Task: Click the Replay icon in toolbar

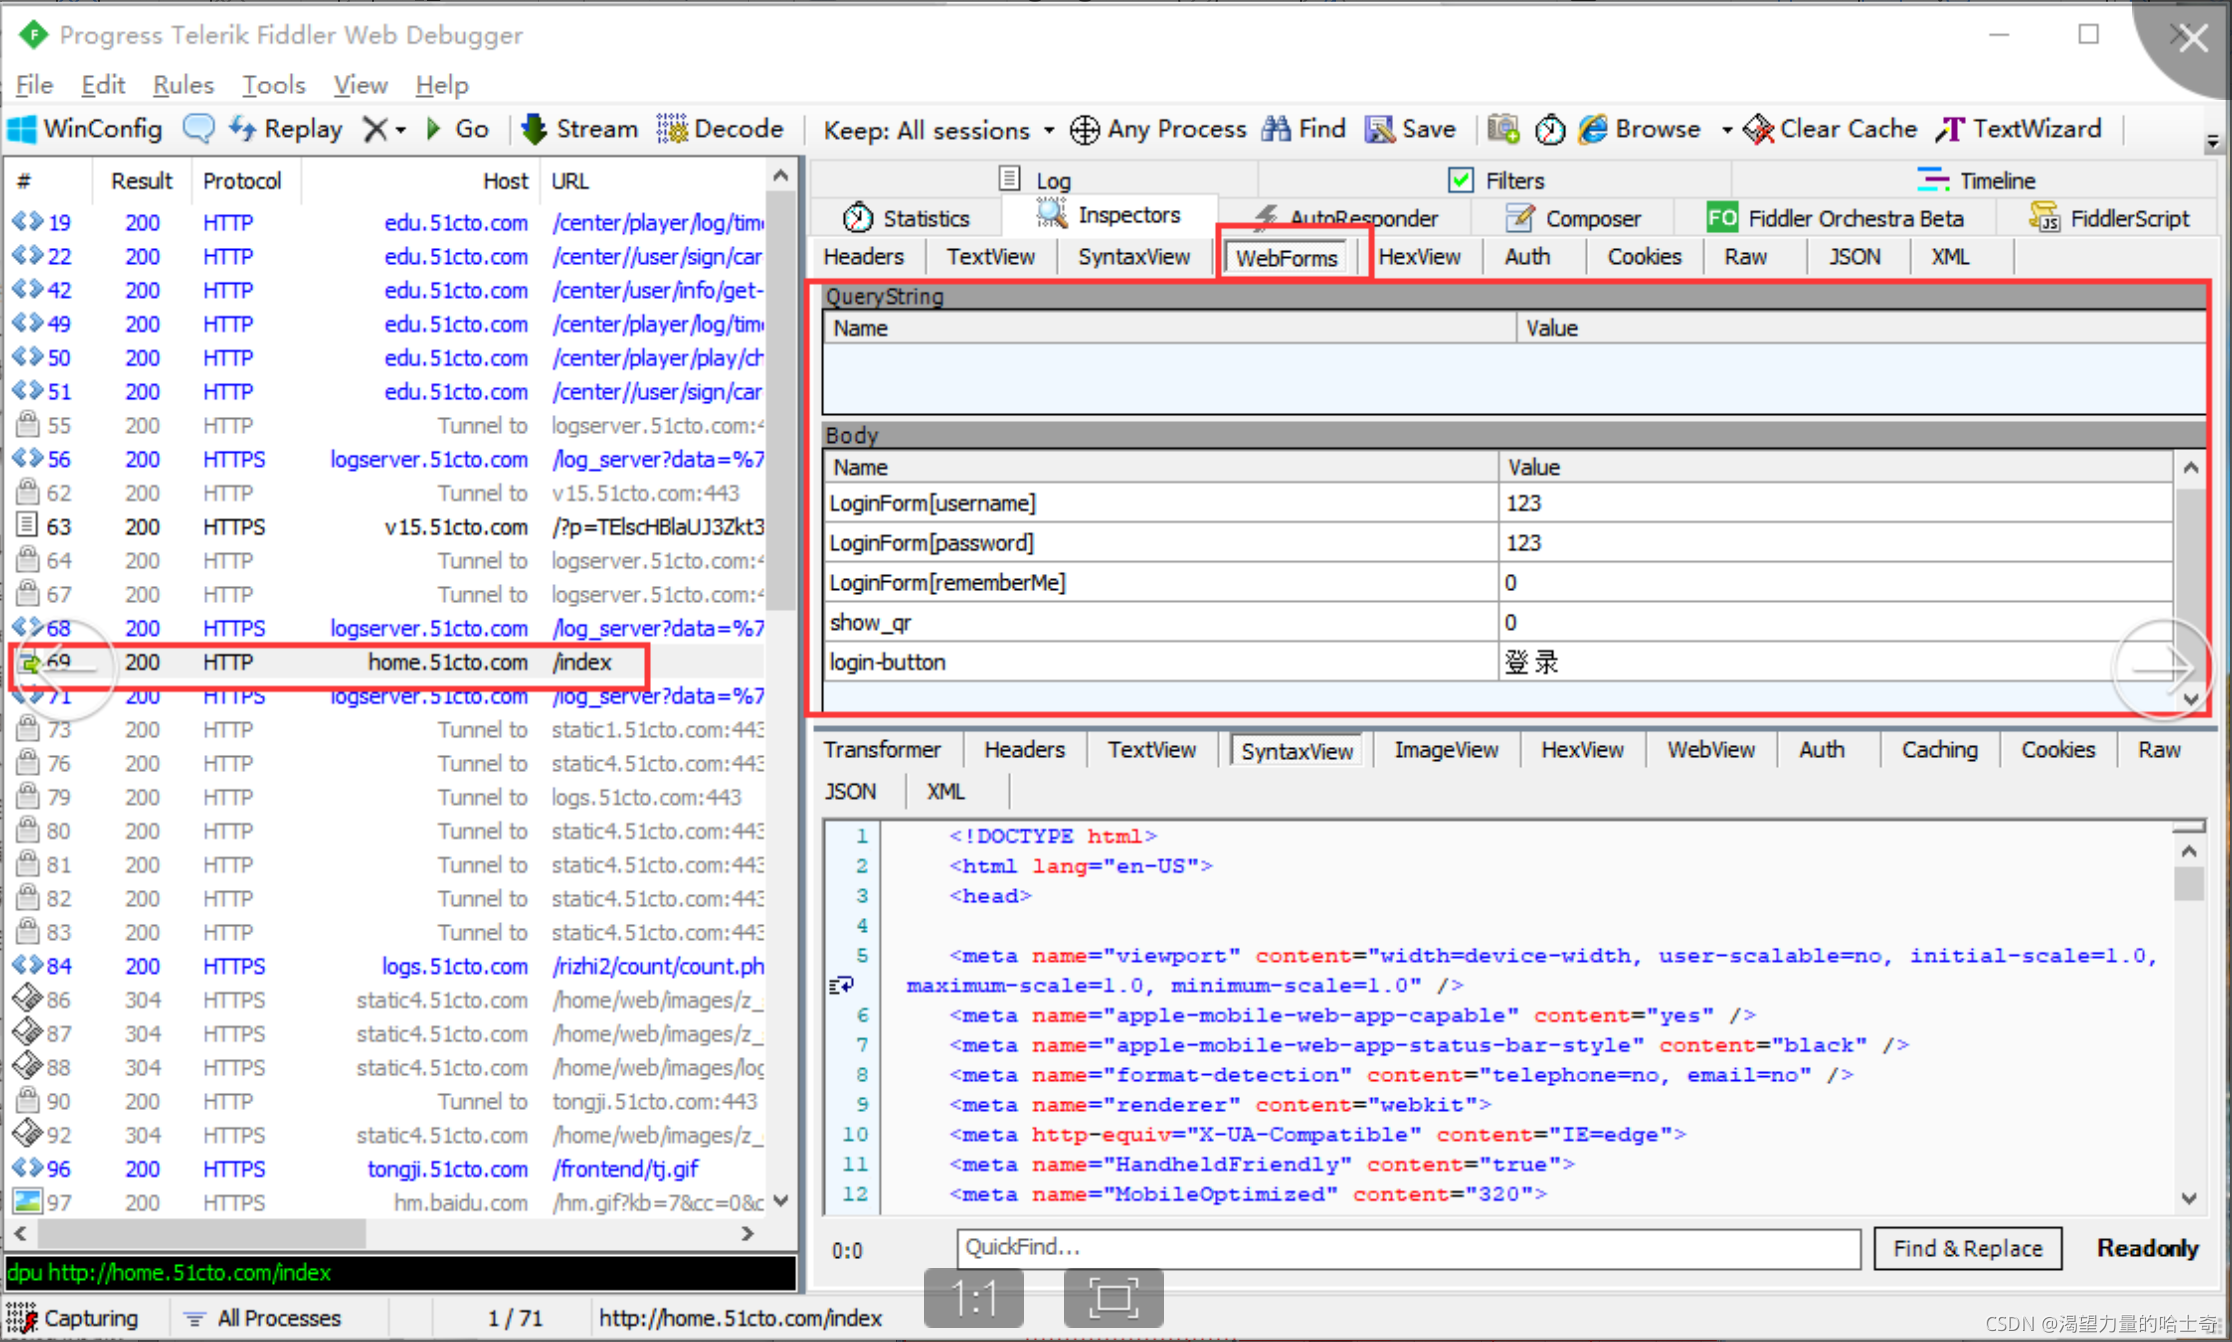Action: [249, 128]
